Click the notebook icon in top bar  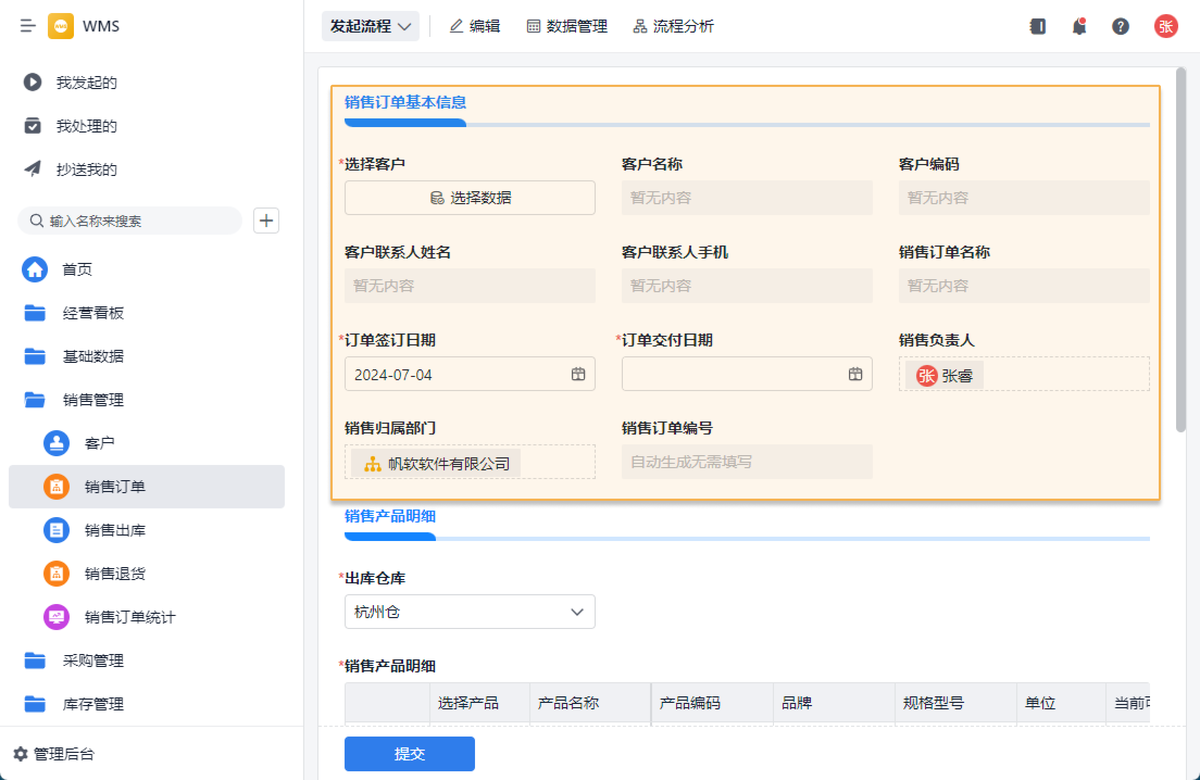pyautogui.click(x=1038, y=27)
